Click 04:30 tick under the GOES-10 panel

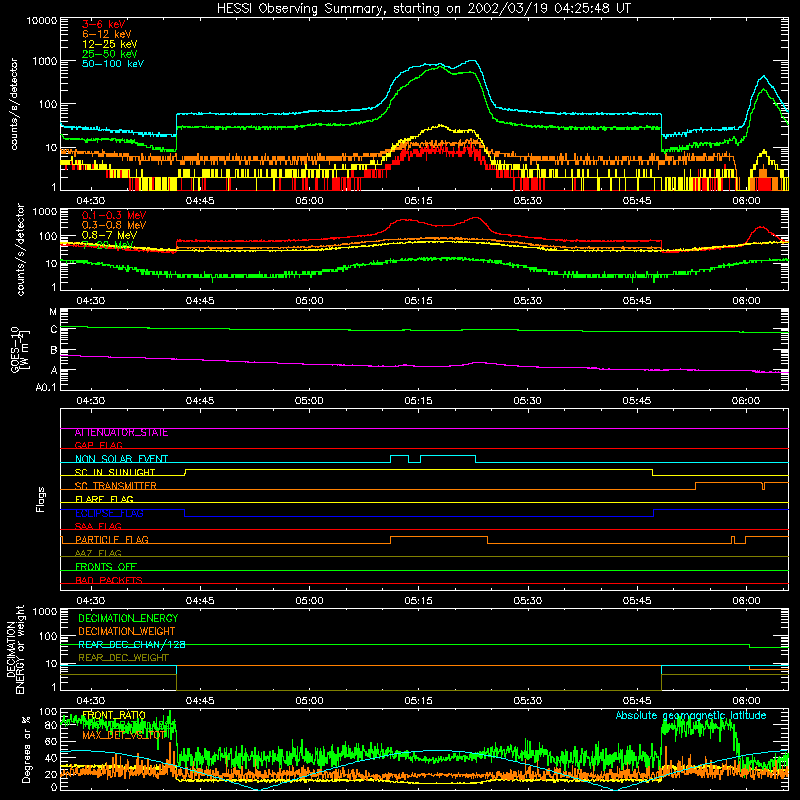pos(91,401)
